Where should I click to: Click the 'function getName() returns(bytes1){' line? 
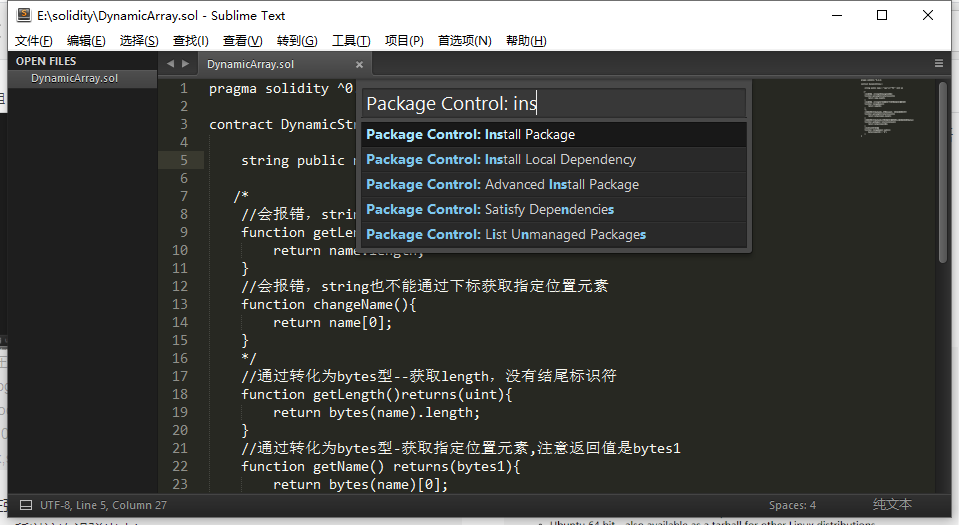tap(380, 467)
